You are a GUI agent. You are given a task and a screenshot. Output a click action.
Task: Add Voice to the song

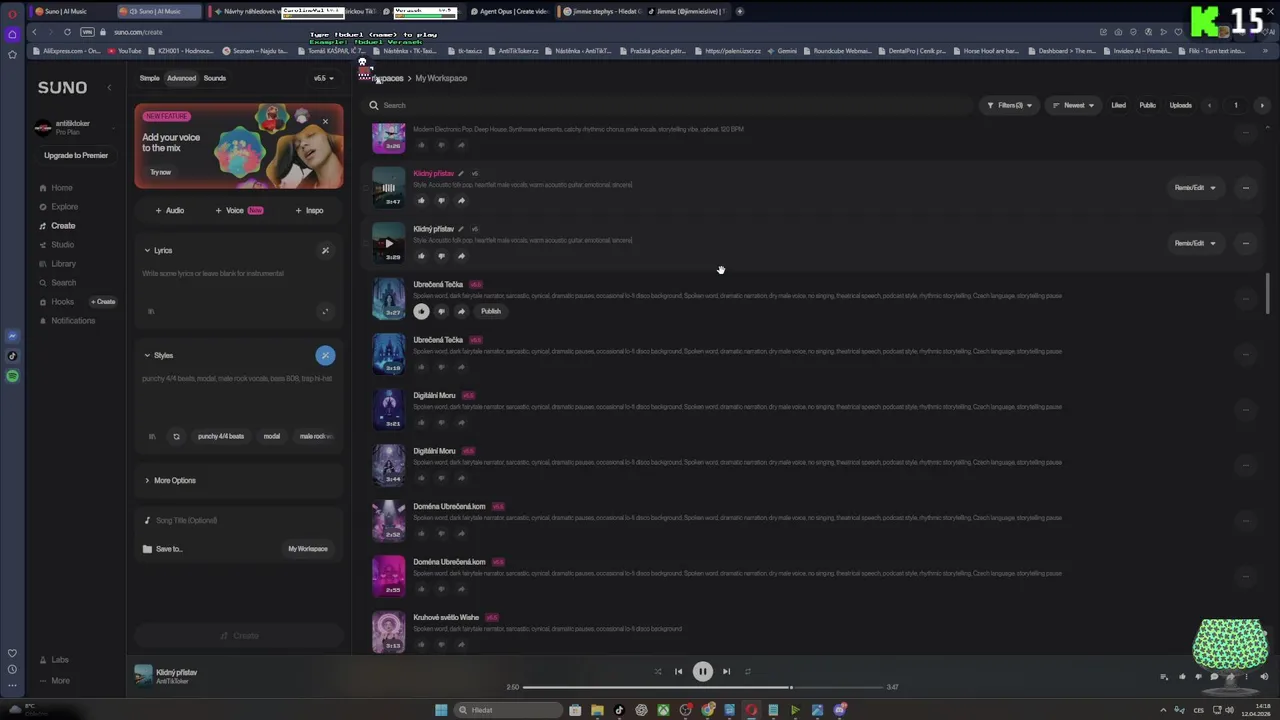tap(239, 210)
